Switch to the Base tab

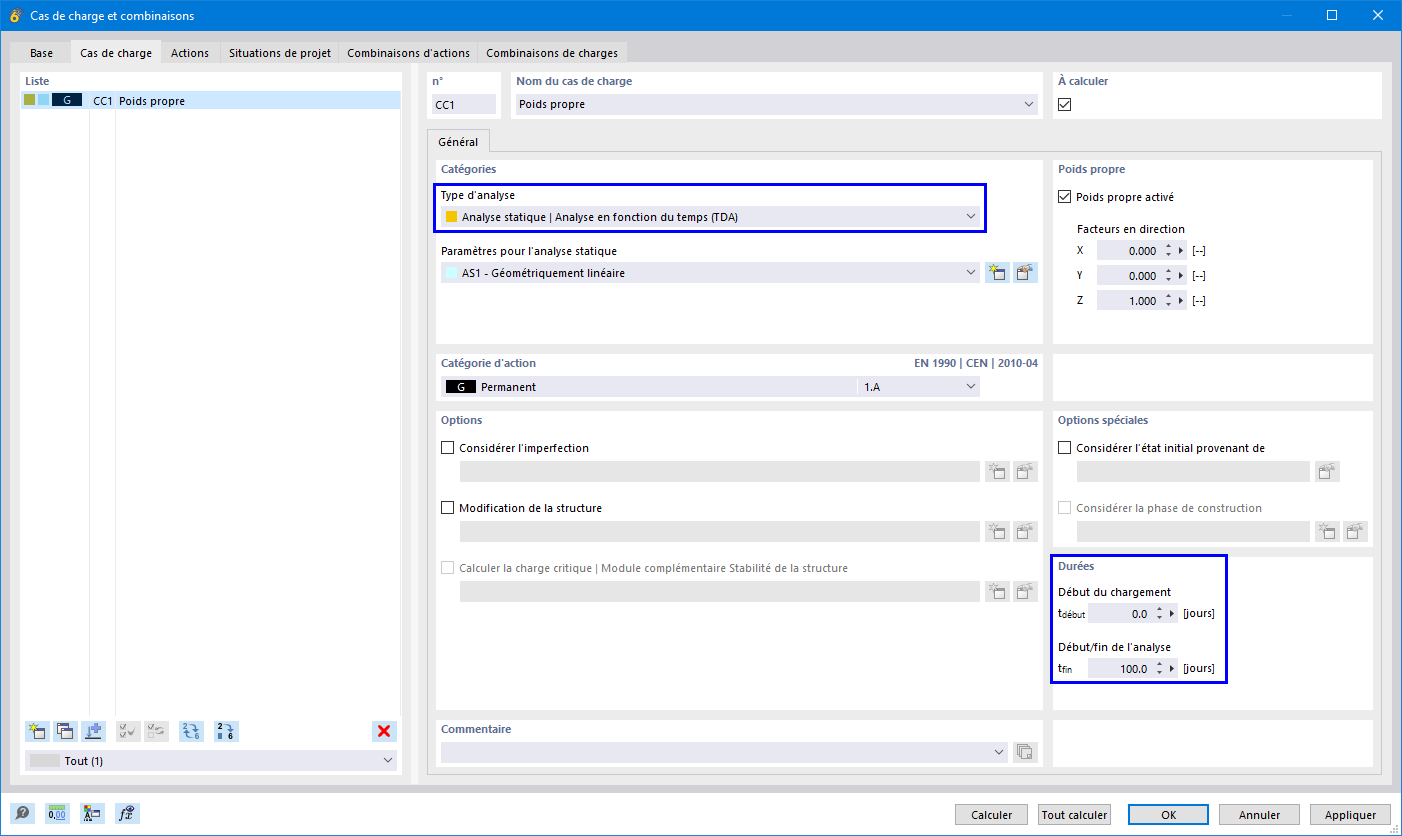(x=41, y=53)
